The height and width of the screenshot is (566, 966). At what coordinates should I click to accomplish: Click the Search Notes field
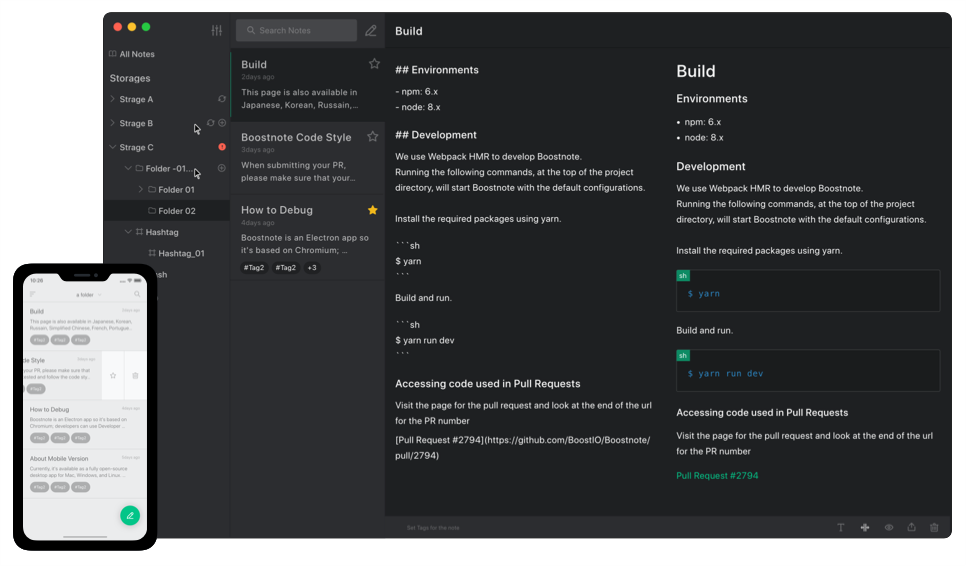click(x=296, y=30)
